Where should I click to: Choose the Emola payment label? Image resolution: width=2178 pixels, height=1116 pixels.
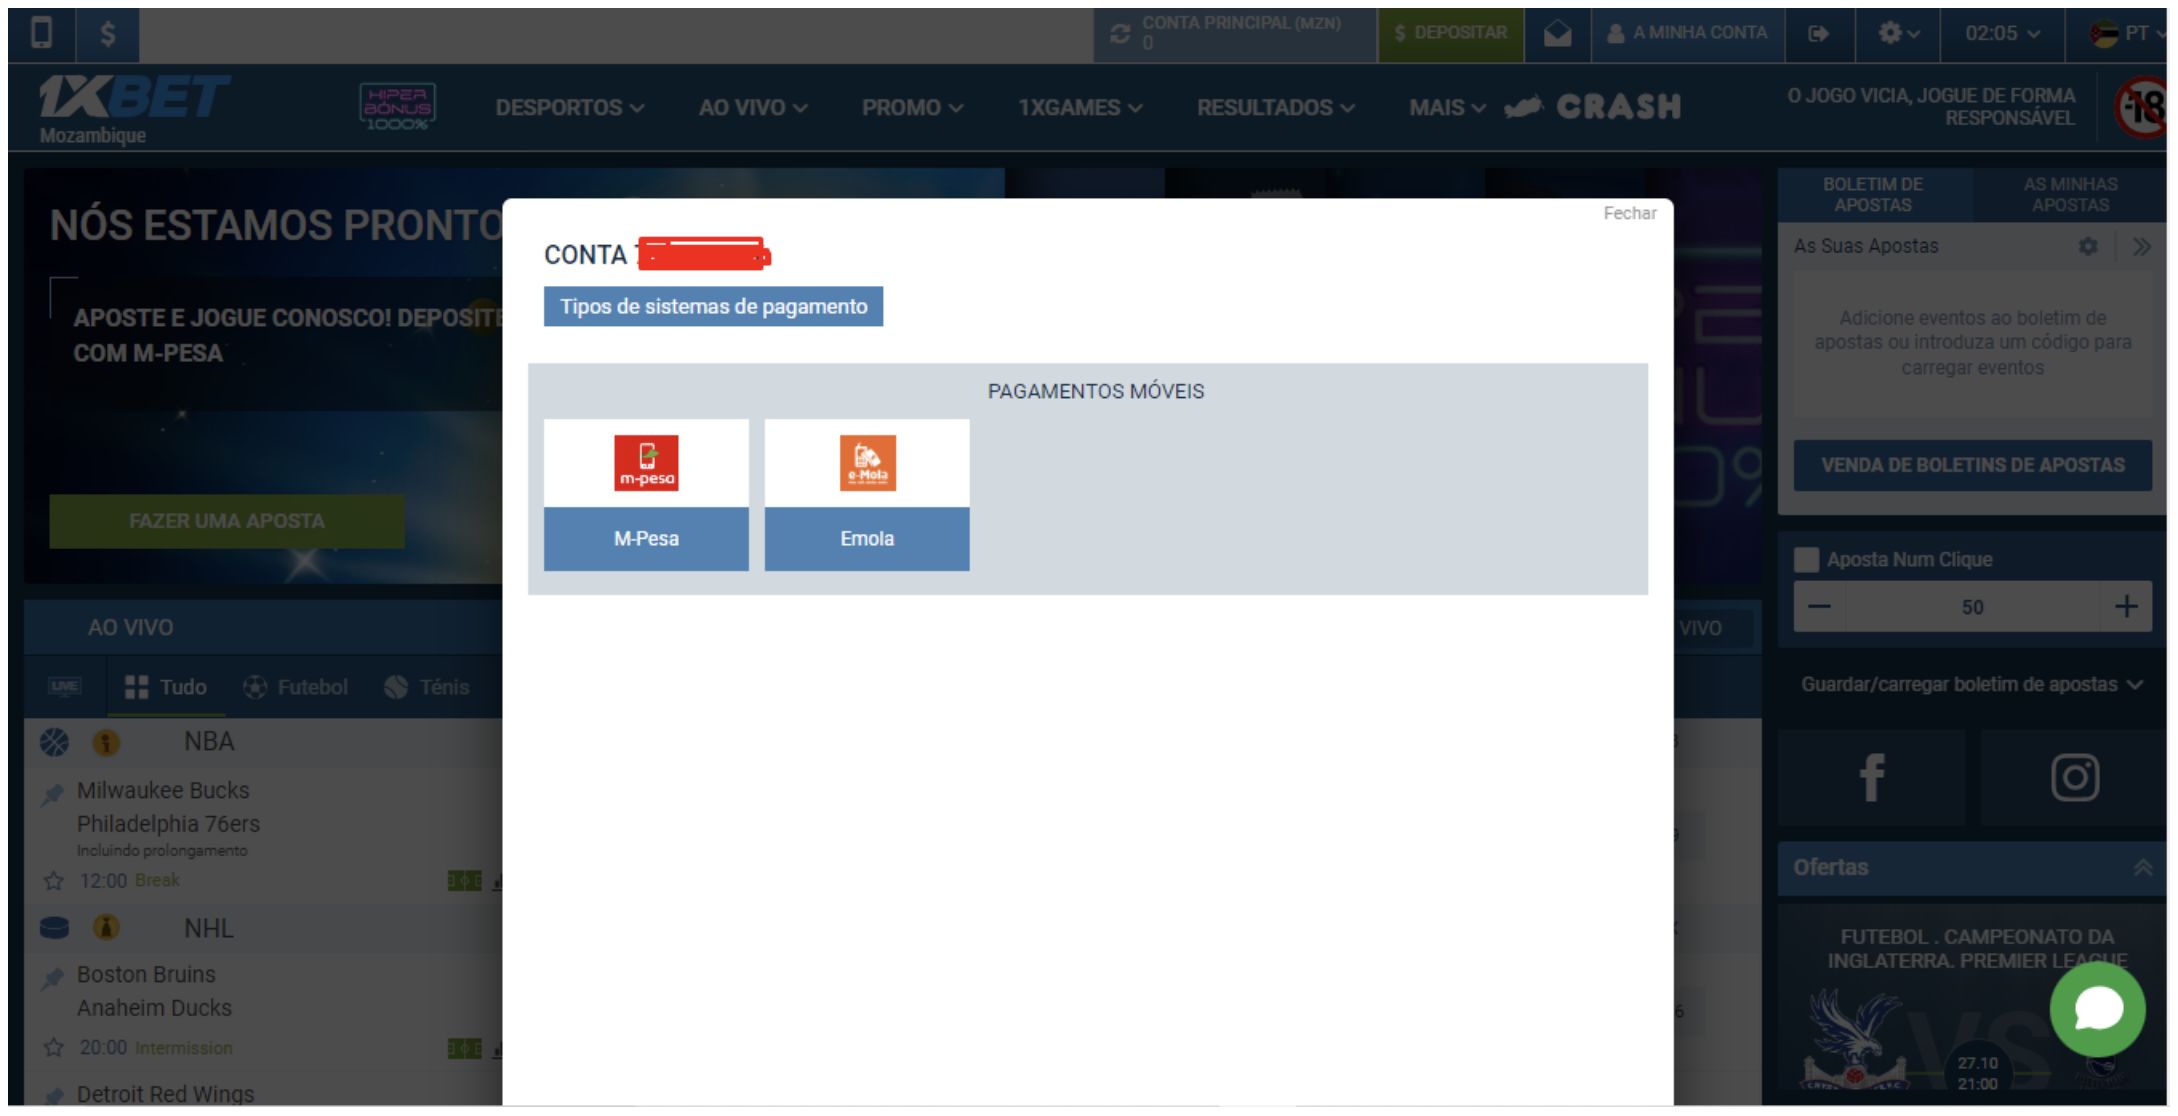[x=867, y=539]
